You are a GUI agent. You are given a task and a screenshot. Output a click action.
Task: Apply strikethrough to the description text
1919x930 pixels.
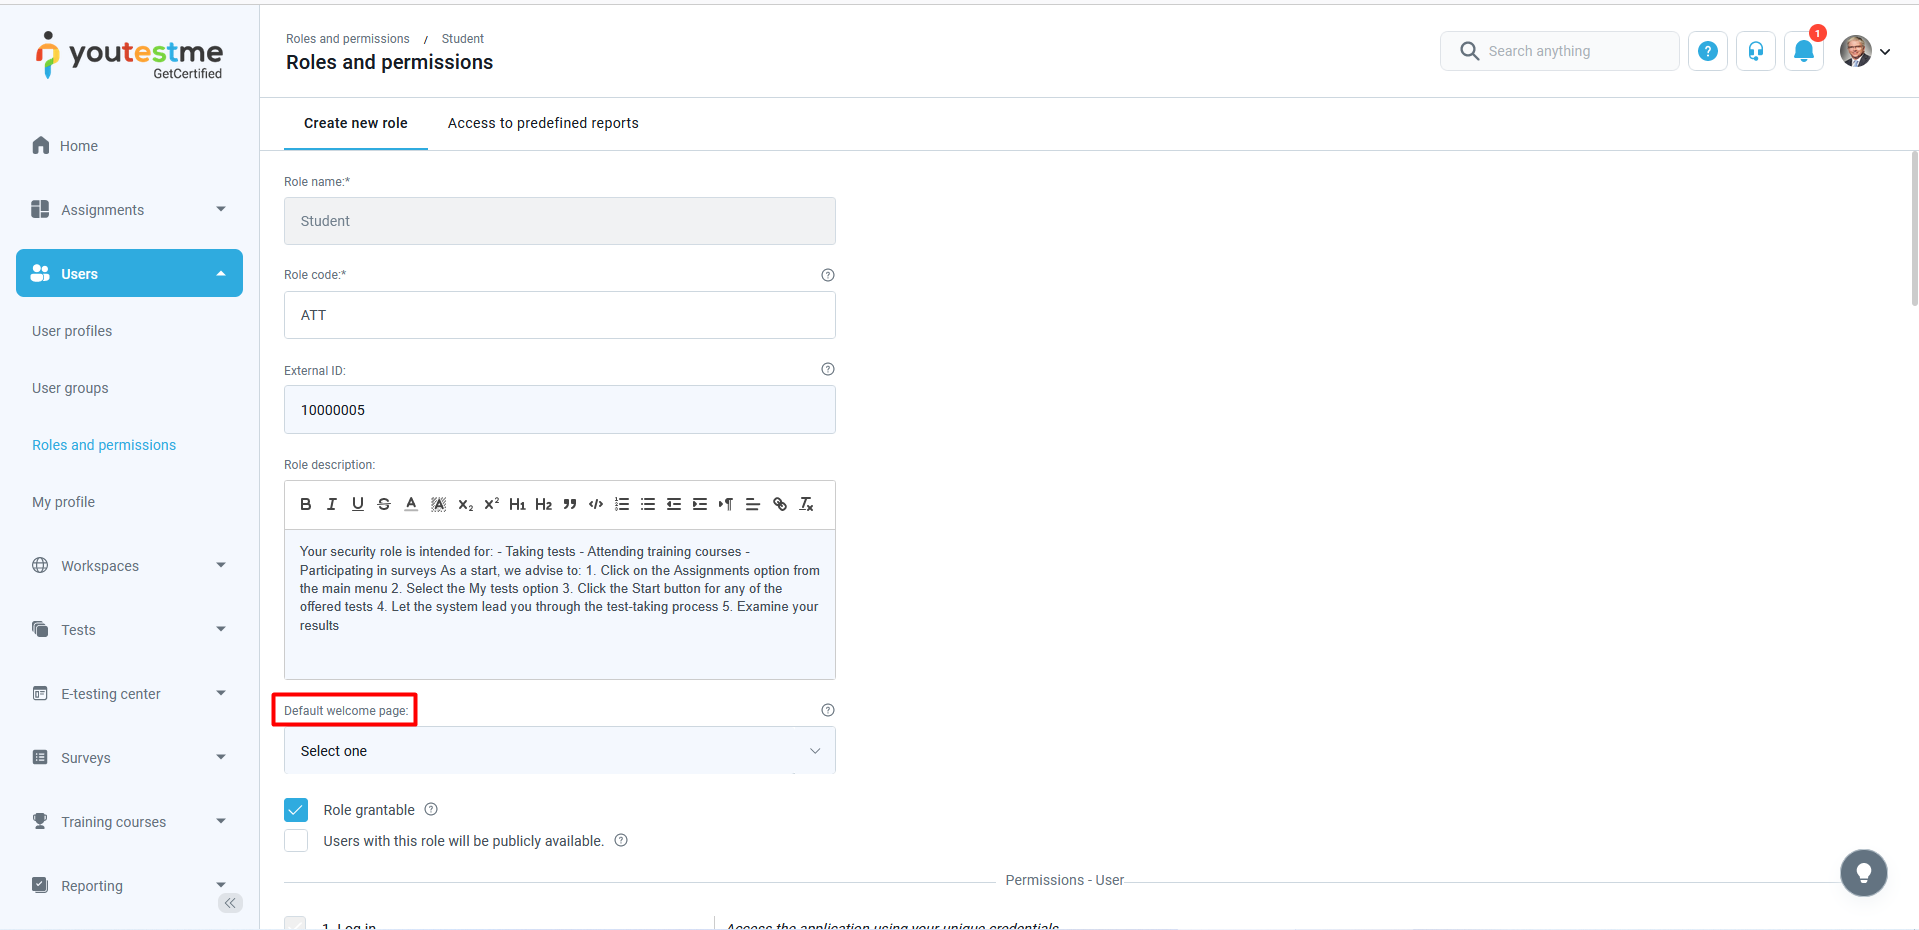pyautogui.click(x=384, y=504)
